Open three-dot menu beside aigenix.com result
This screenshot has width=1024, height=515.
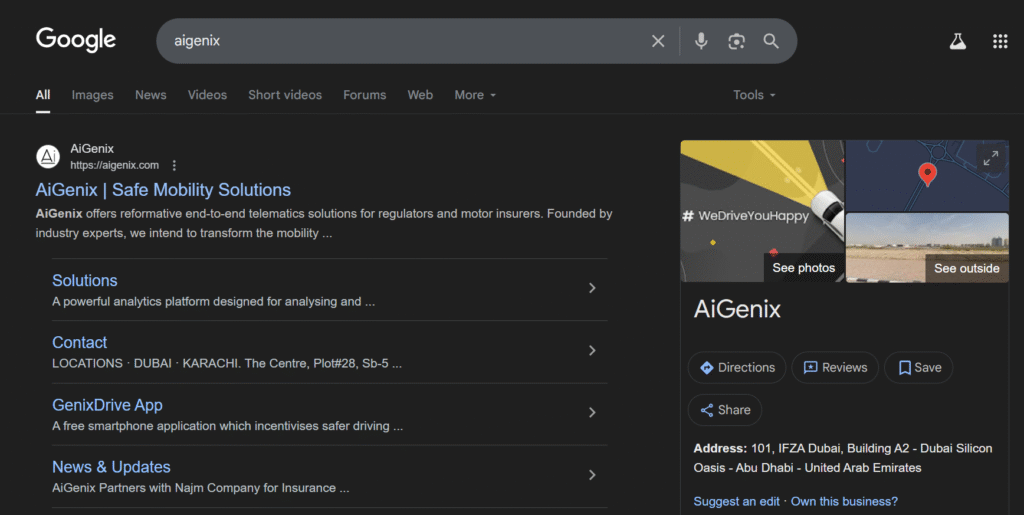click(174, 165)
